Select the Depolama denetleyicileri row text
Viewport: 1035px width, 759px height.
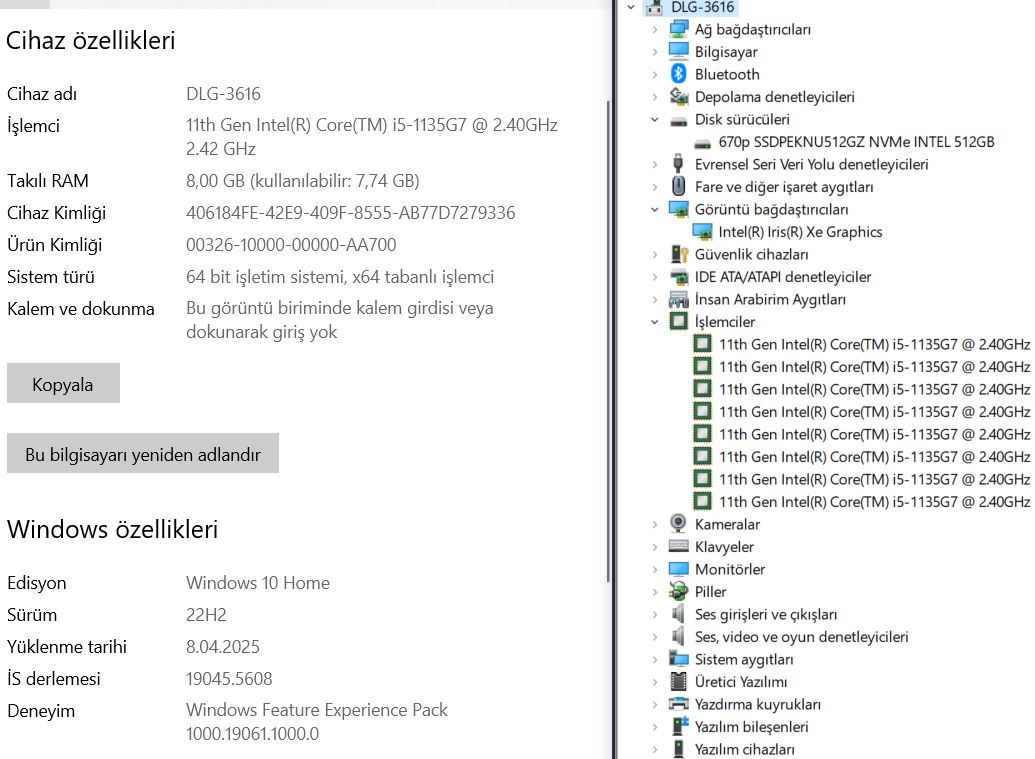tap(774, 97)
